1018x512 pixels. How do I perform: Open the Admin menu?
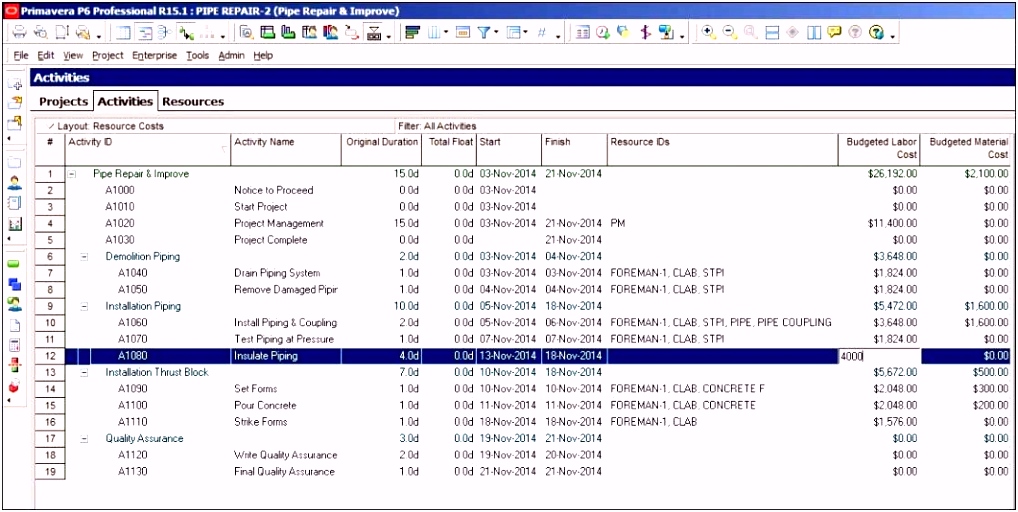231,56
